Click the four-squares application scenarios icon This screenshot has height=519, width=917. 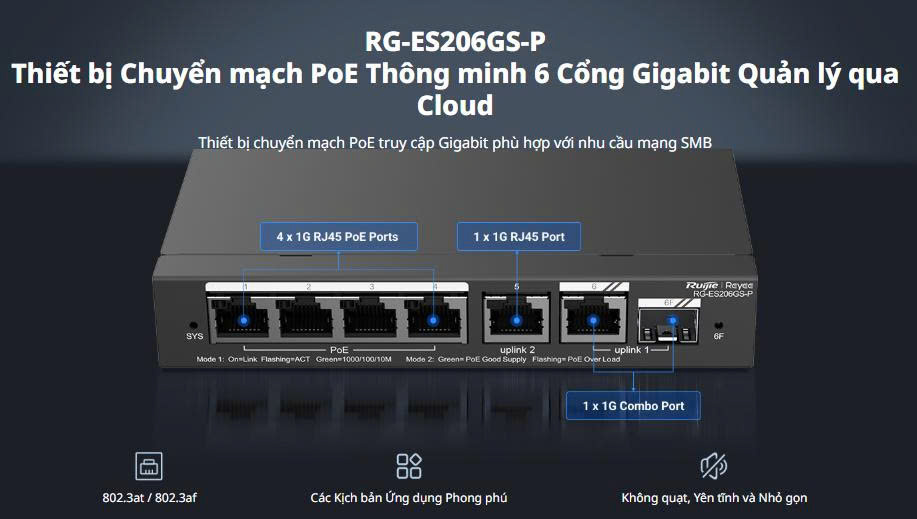[409, 466]
